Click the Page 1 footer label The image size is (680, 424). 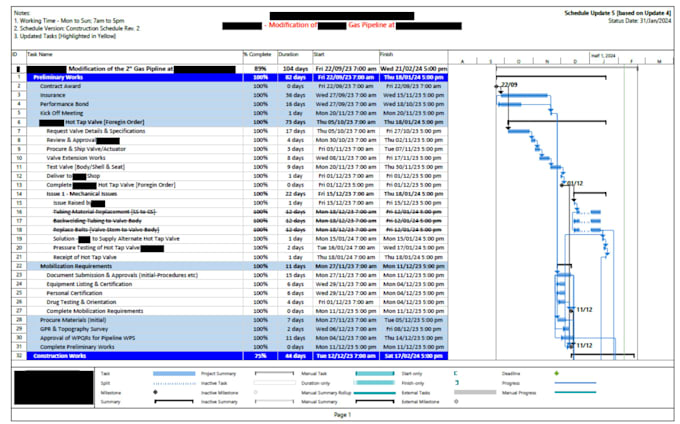(x=343, y=415)
